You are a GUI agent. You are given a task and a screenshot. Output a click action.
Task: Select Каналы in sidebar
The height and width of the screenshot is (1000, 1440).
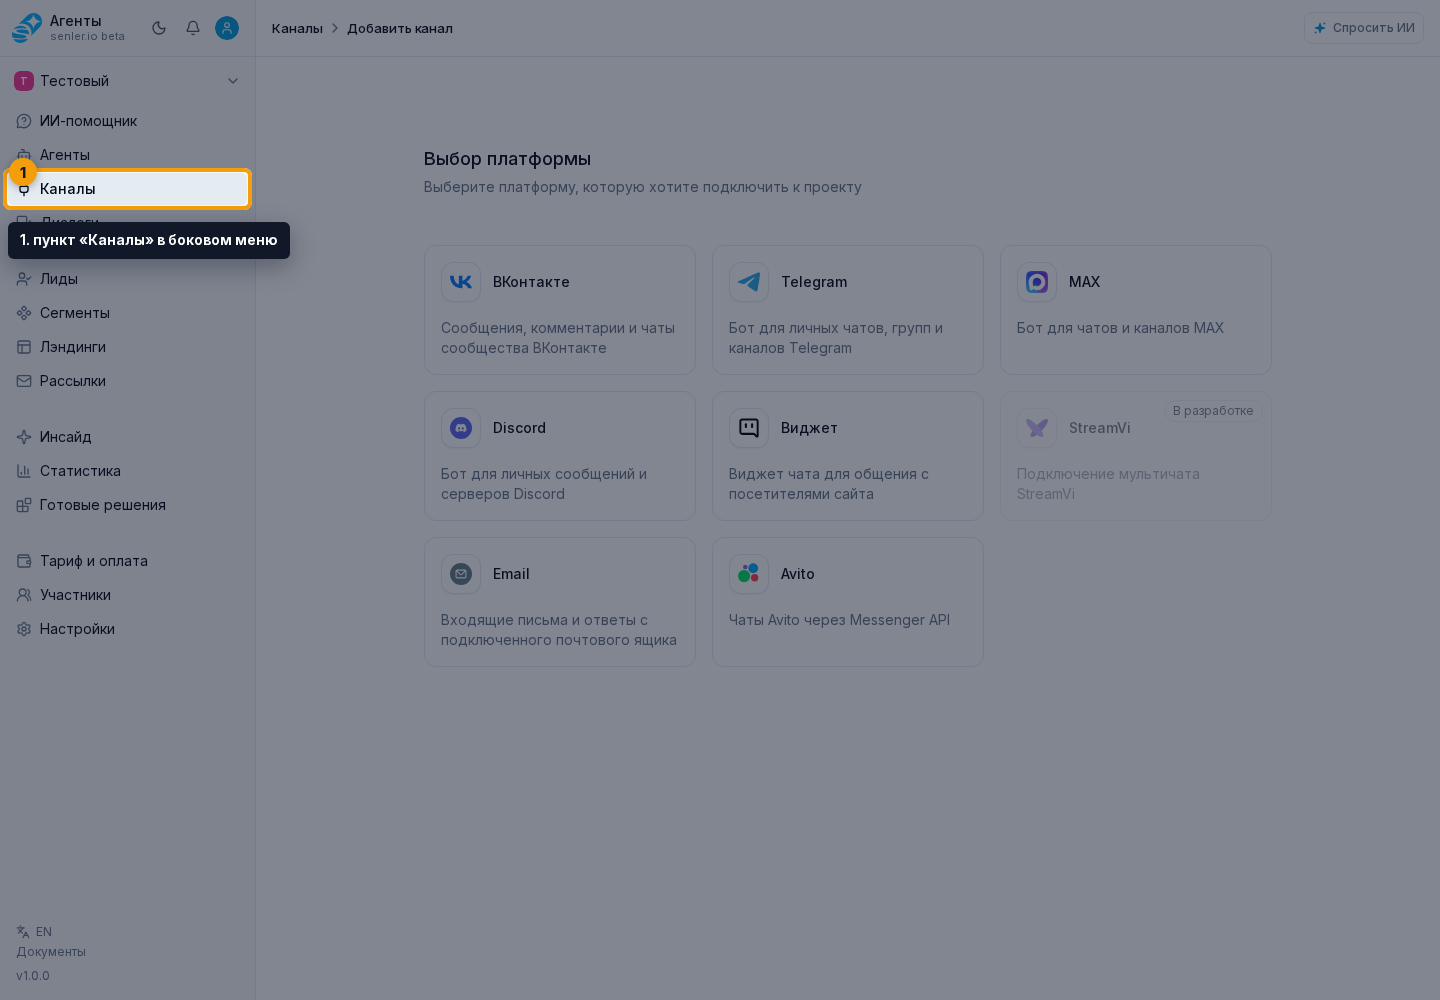click(127, 189)
